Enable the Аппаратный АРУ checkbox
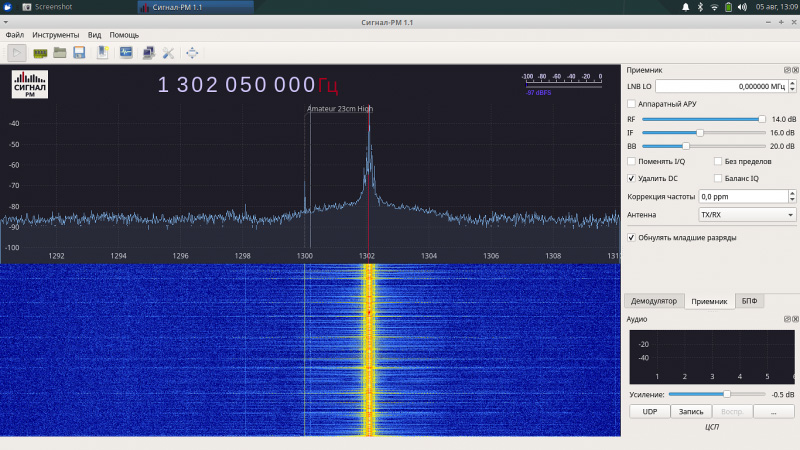 631,104
